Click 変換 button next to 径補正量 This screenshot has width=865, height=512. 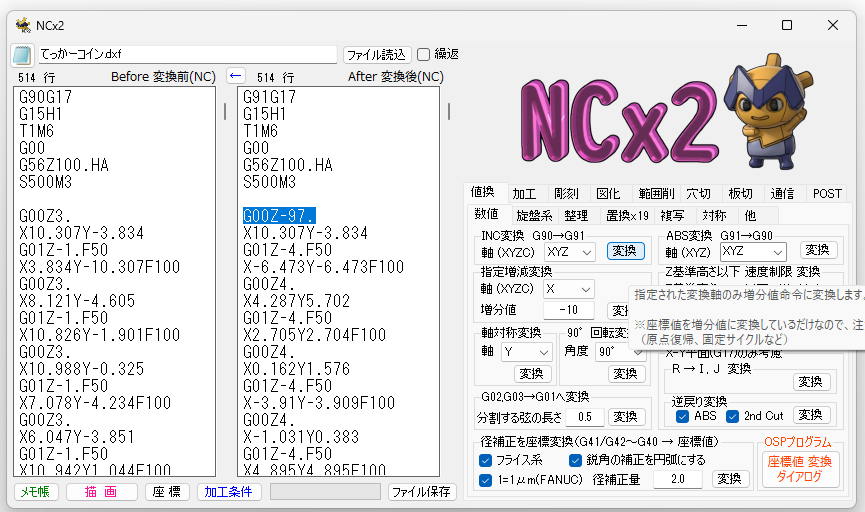[x=729, y=479]
